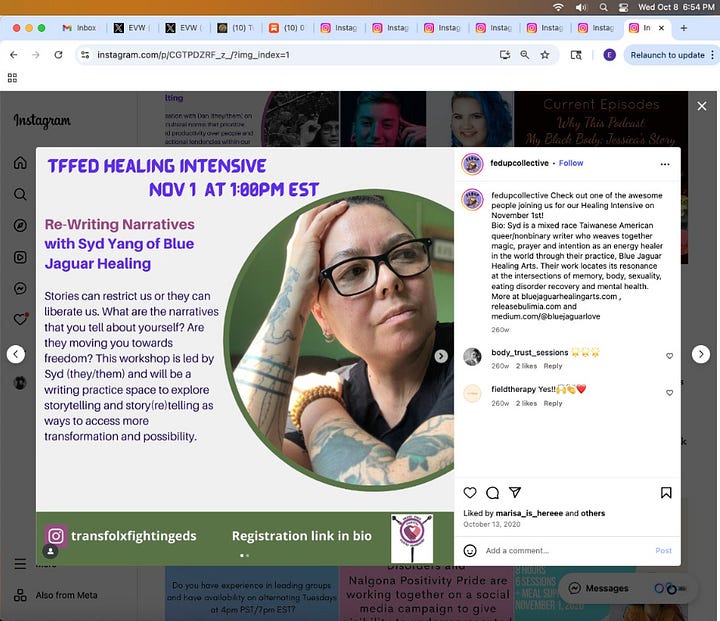Image resolution: width=720 pixels, height=621 pixels.
Task: Reply to fieldtherapy comment
Action: [553, 403]
